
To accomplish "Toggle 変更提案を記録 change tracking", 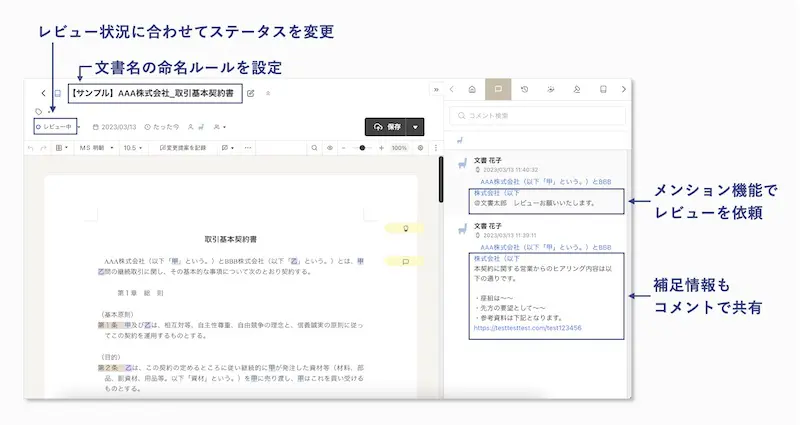I will pyautogui.click(x=183, y=148).
